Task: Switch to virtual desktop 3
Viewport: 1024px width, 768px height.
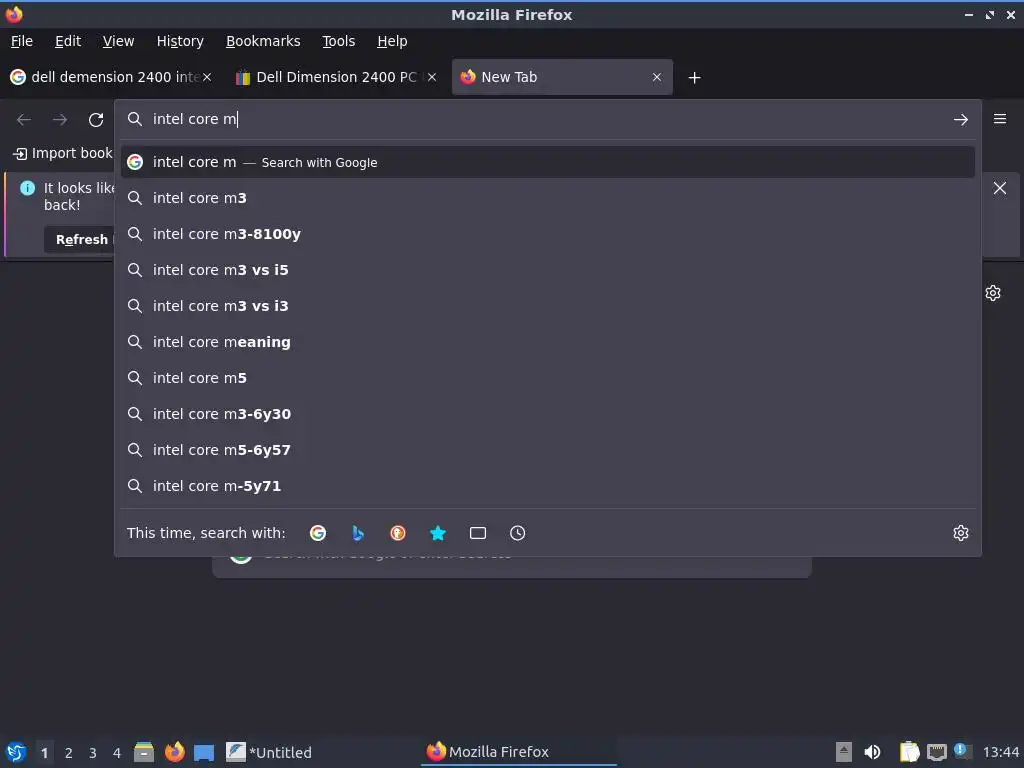Action: (93, 753)
